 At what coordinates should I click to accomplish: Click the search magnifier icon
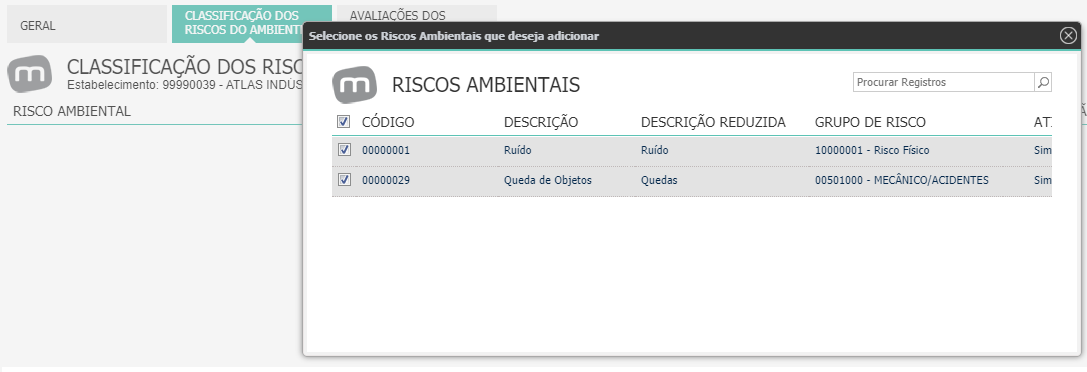pyautogui.click(x=1043, y=82)
